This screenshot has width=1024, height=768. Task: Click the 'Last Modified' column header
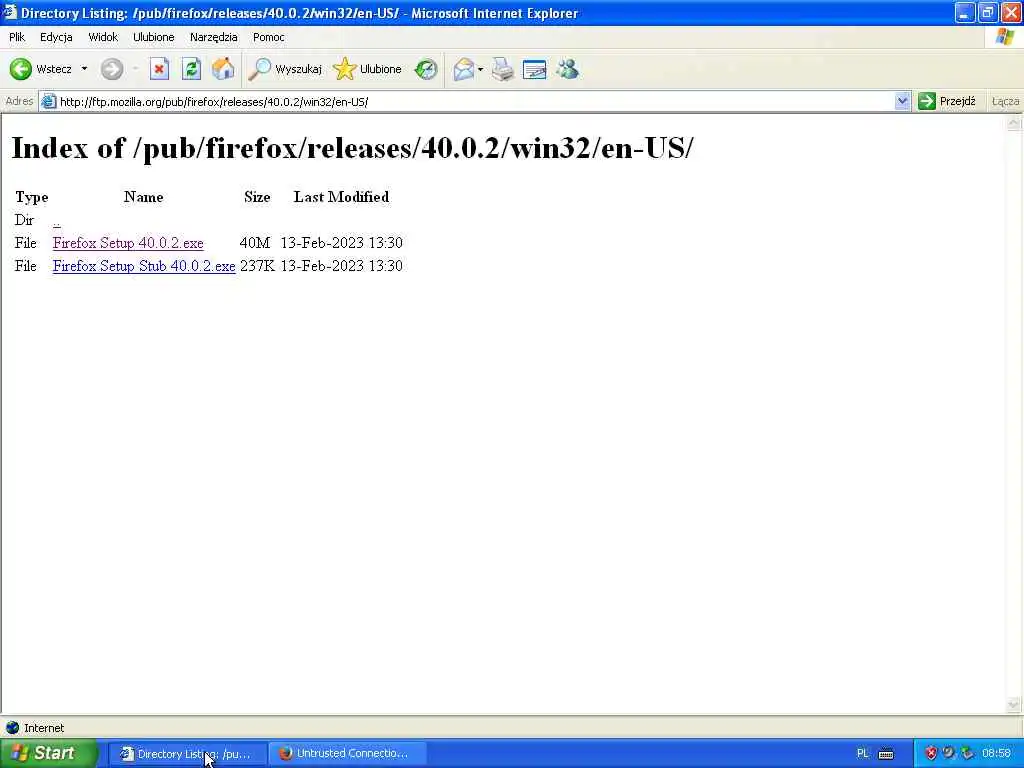(342, 197)
